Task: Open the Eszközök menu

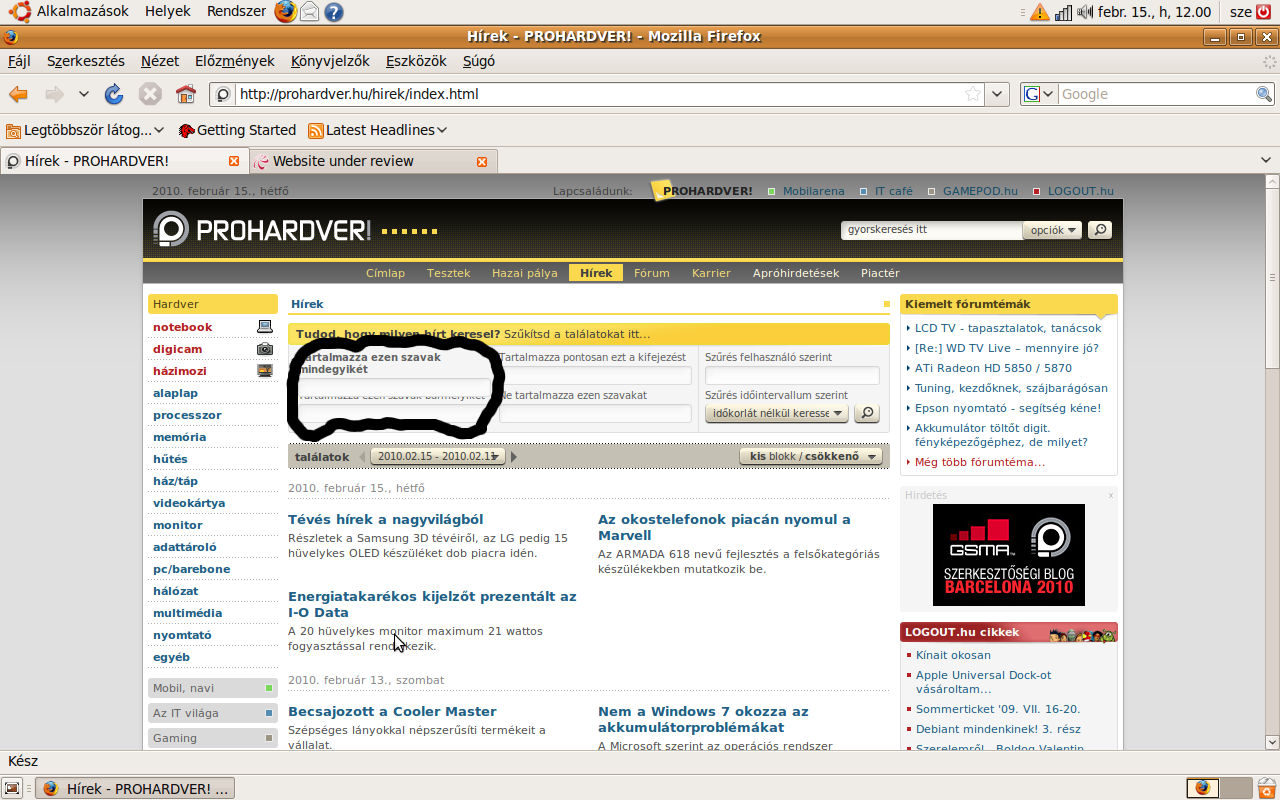Action: [416, 61]
